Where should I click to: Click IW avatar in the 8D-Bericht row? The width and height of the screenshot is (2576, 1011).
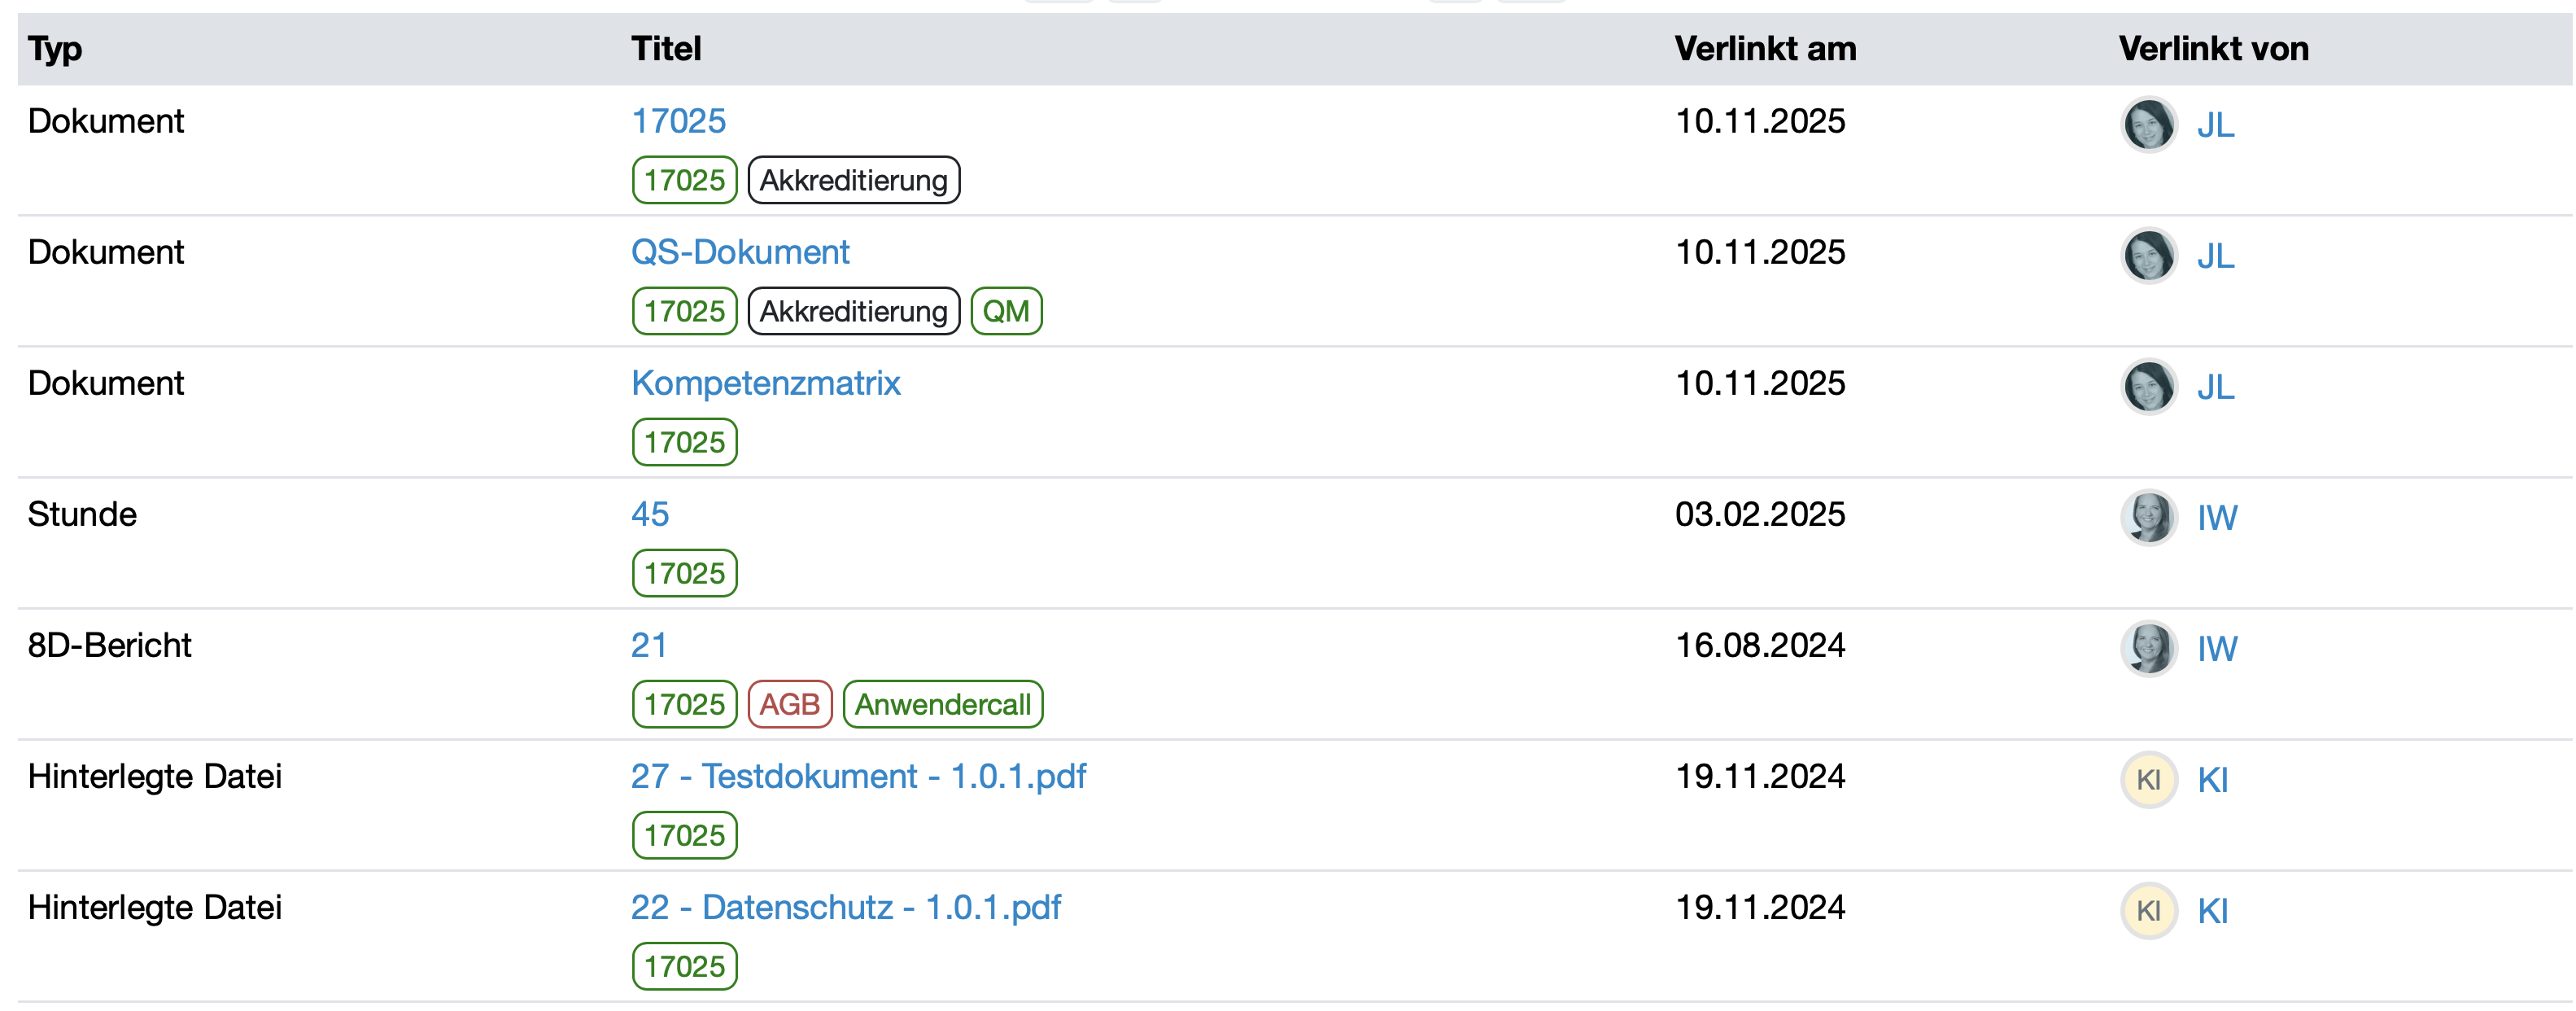[x=2148, y=649]
